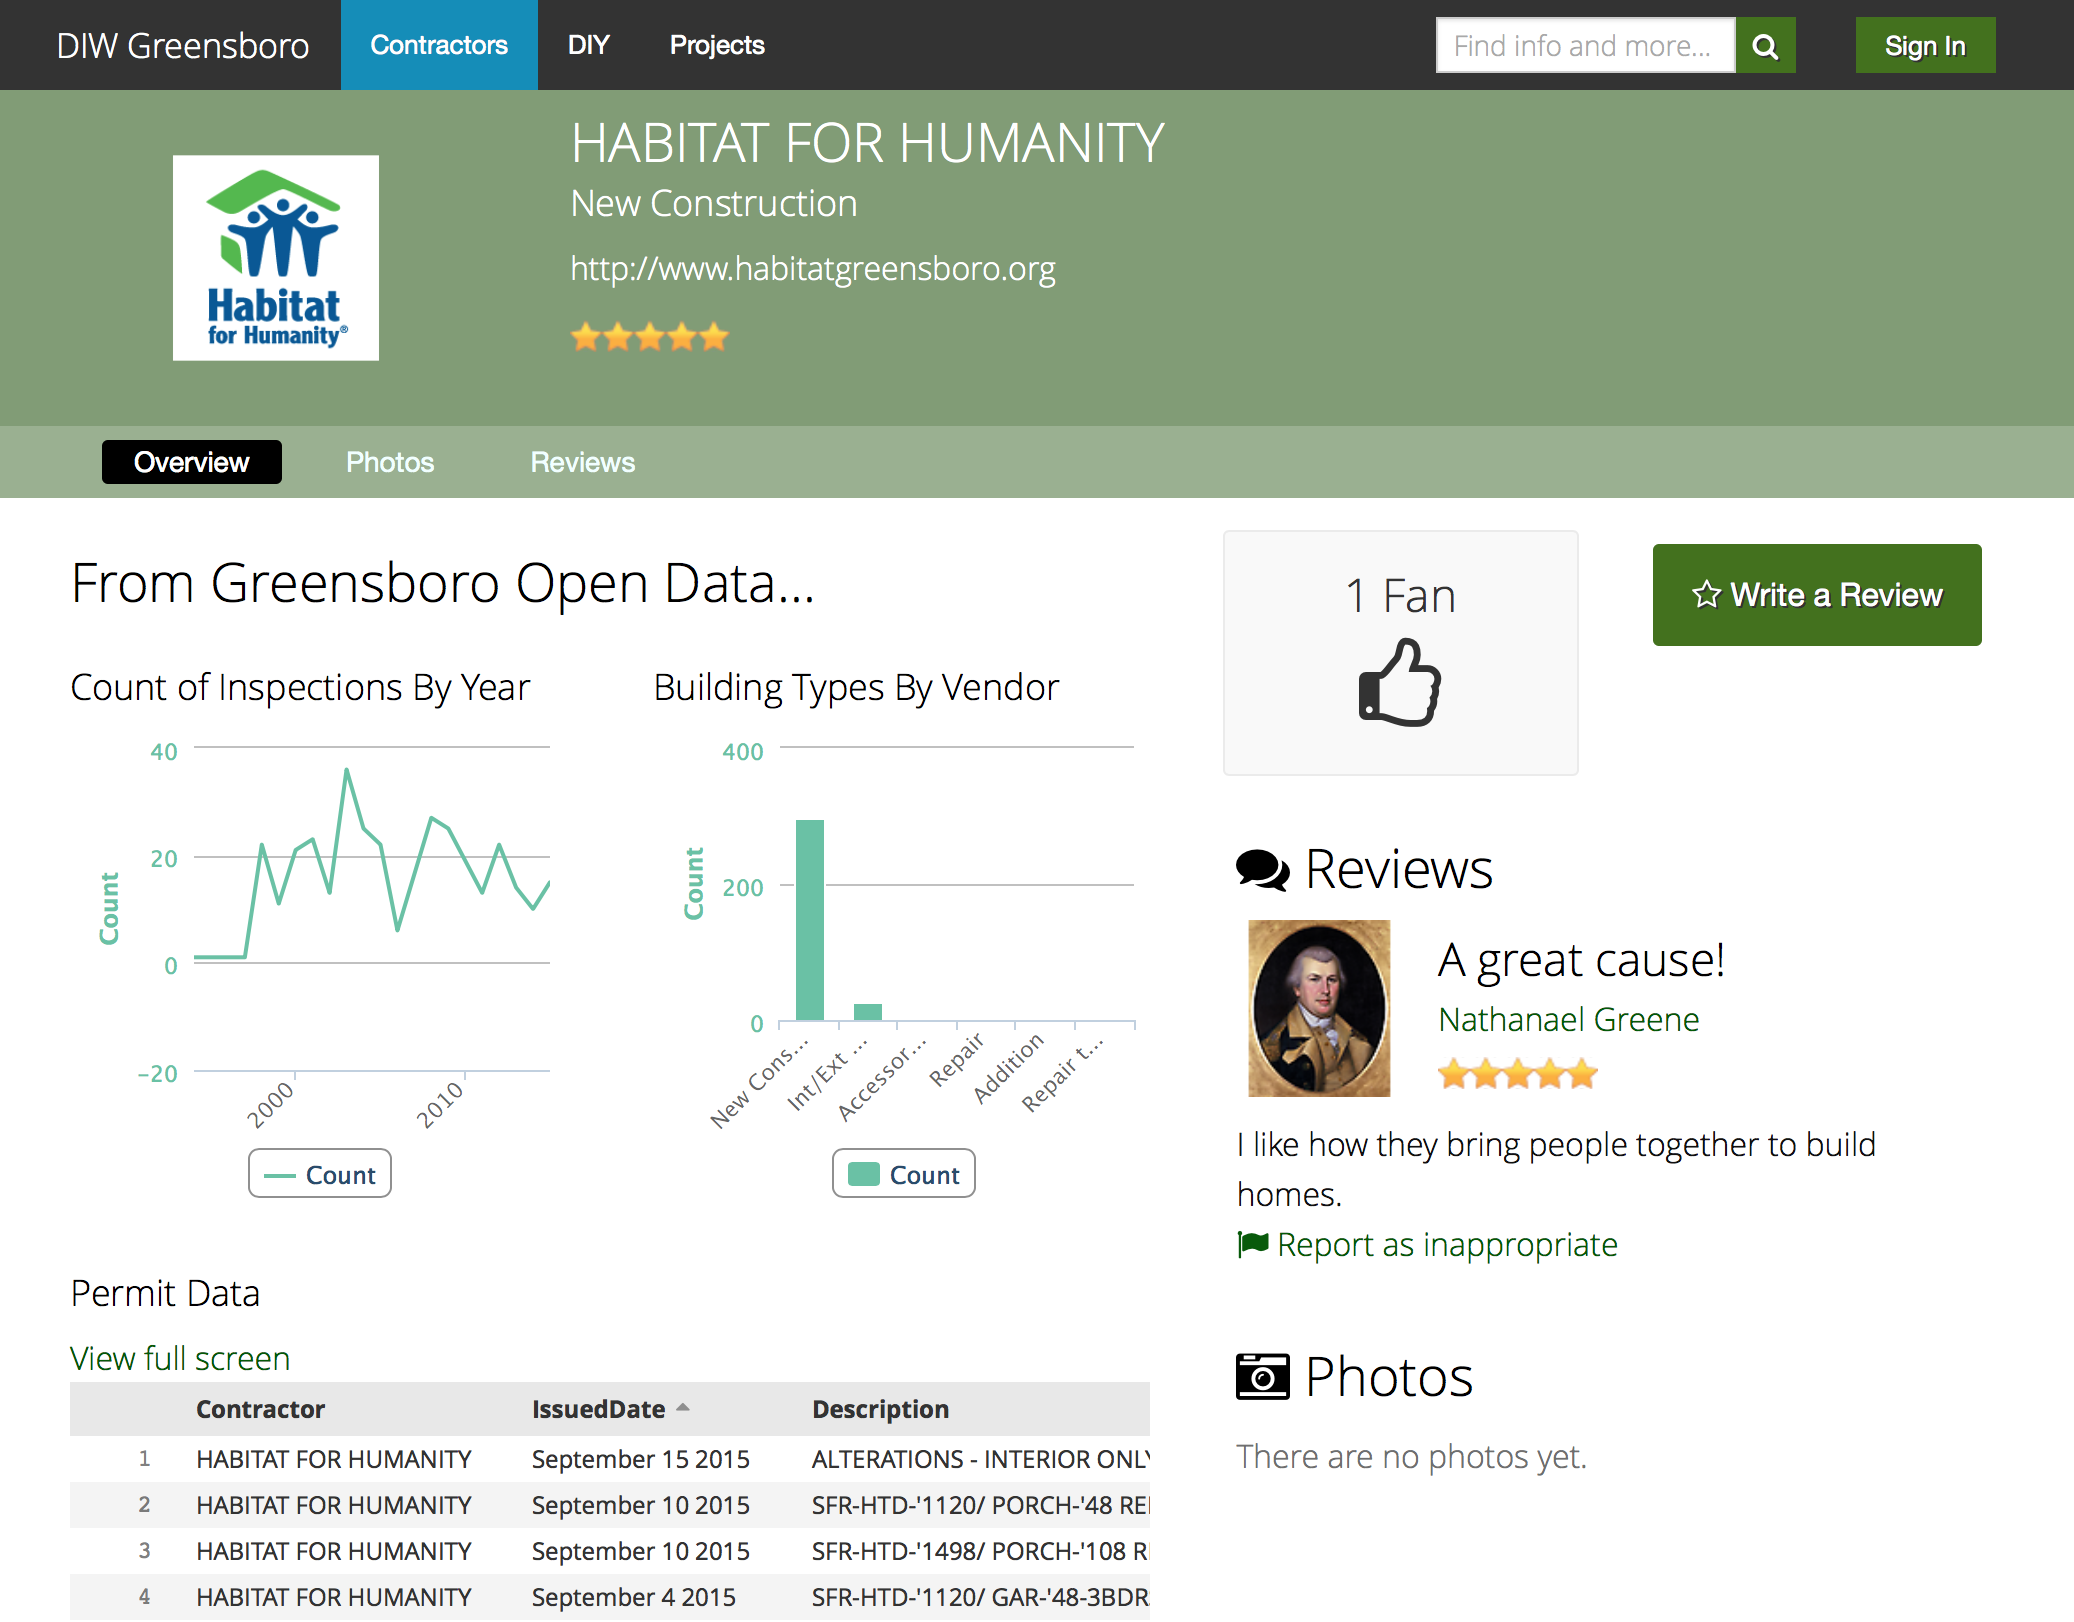Open the DIY nav item
Screen dimensions: 2074x1622
pos(589,45)
